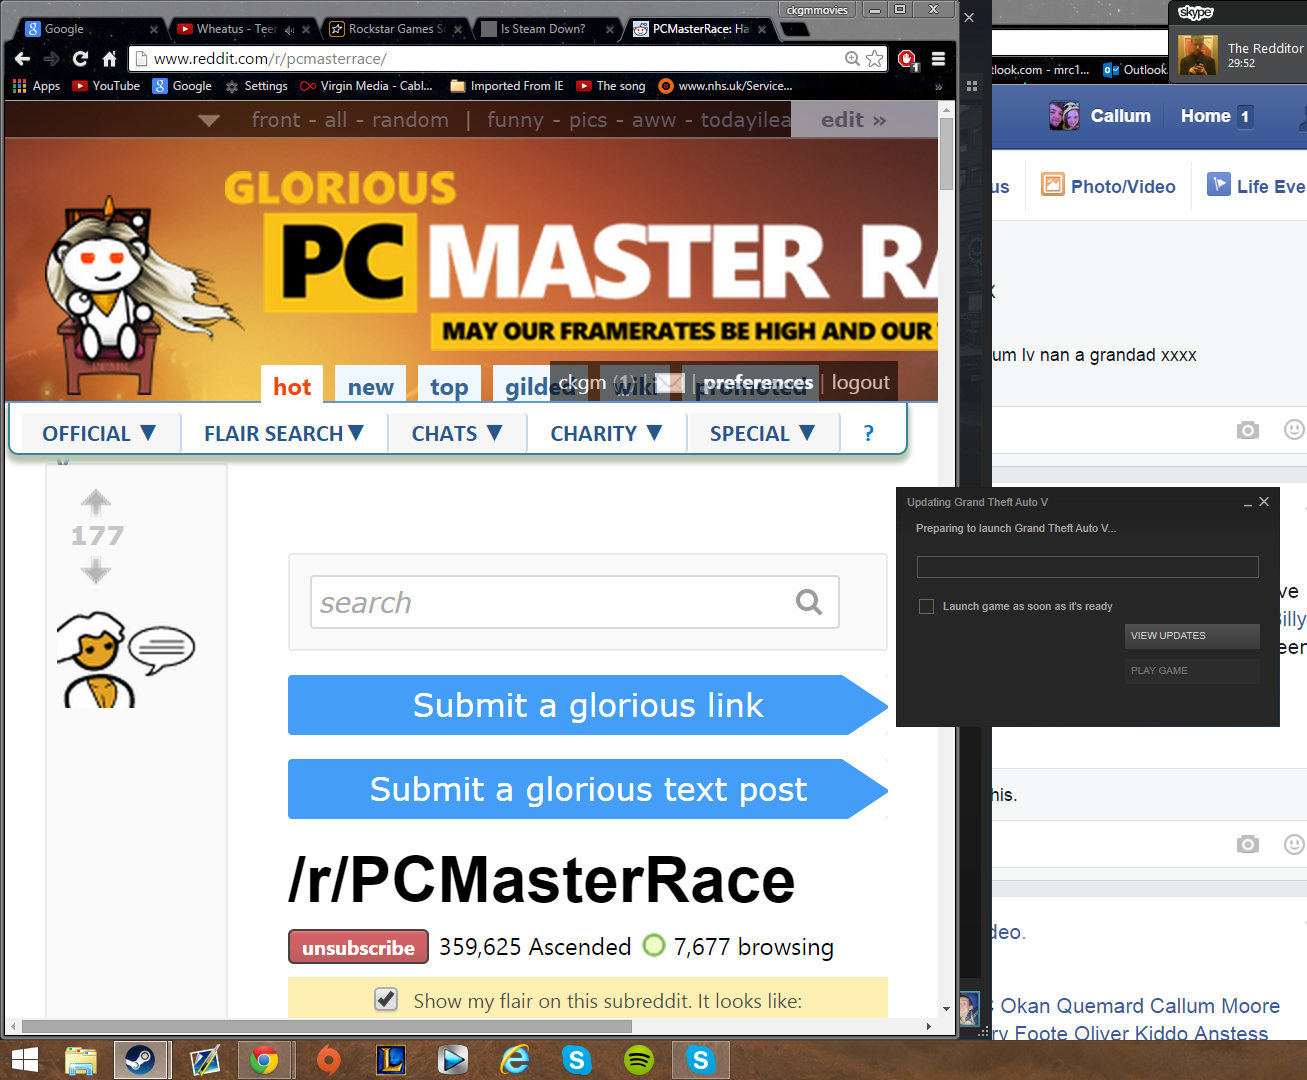The width and height of the screenshot is (1307, 1080).
Task: Click the second camera icon on Facebook
Action: pos(1247,844)
